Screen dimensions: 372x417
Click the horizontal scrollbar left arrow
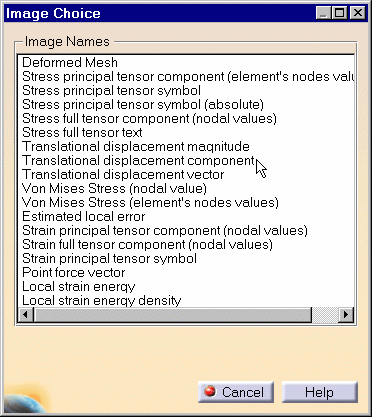tap(26, 314)
